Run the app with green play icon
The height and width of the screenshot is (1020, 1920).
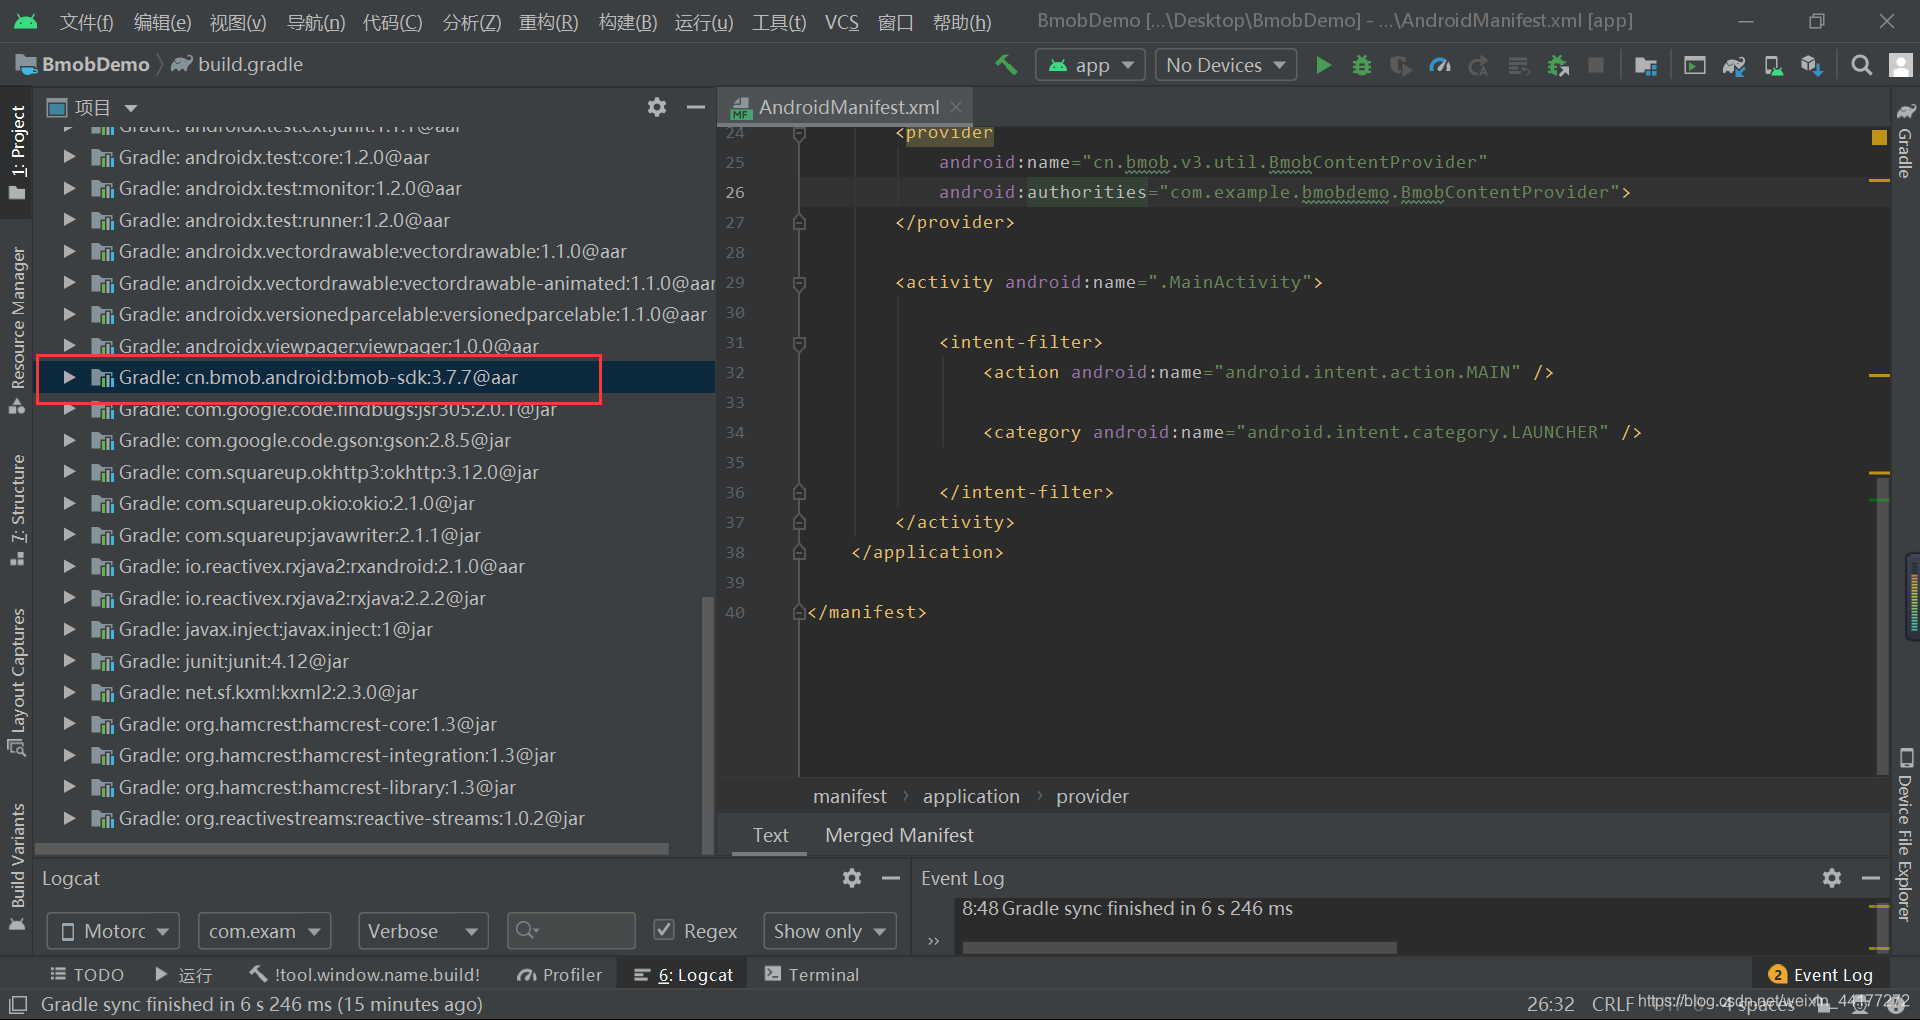pos(1323,65)
